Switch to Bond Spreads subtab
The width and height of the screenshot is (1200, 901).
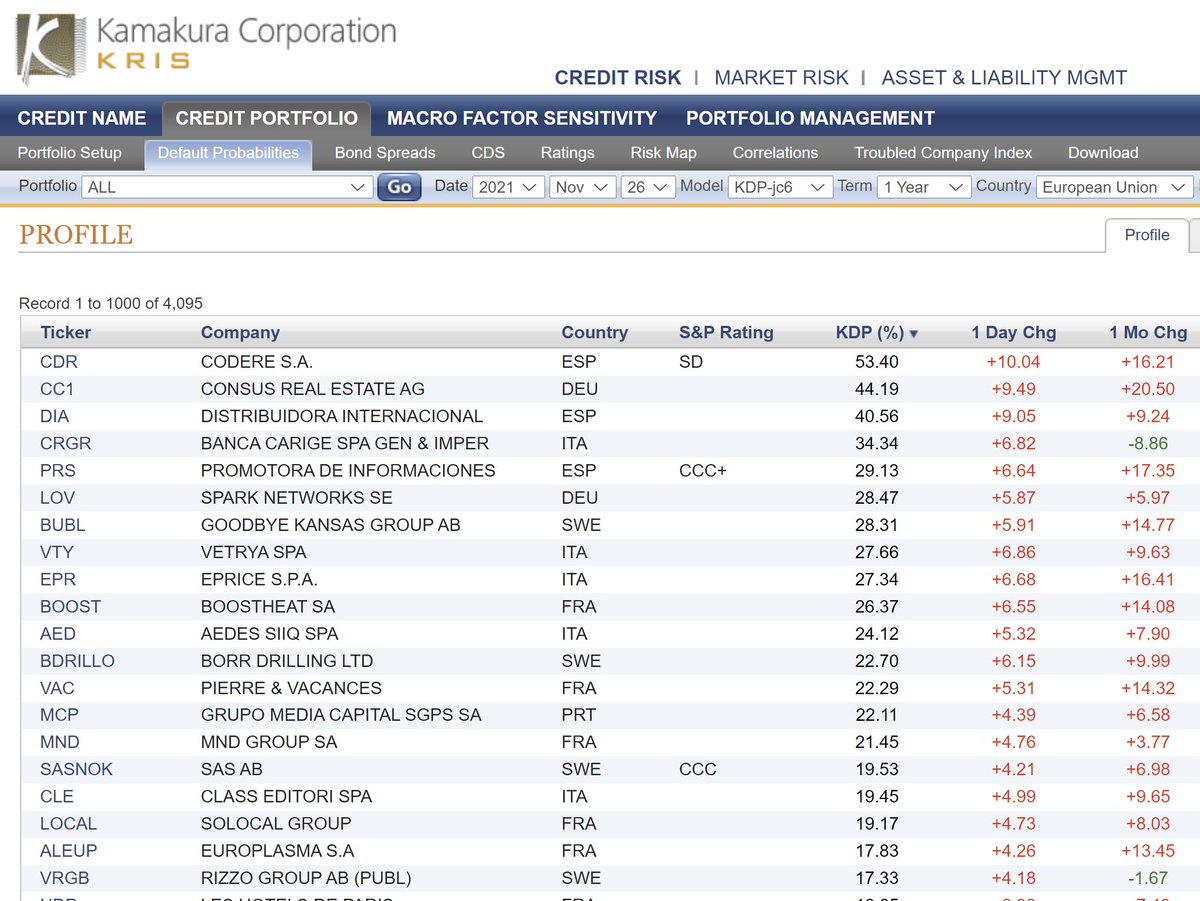point(385,153)
